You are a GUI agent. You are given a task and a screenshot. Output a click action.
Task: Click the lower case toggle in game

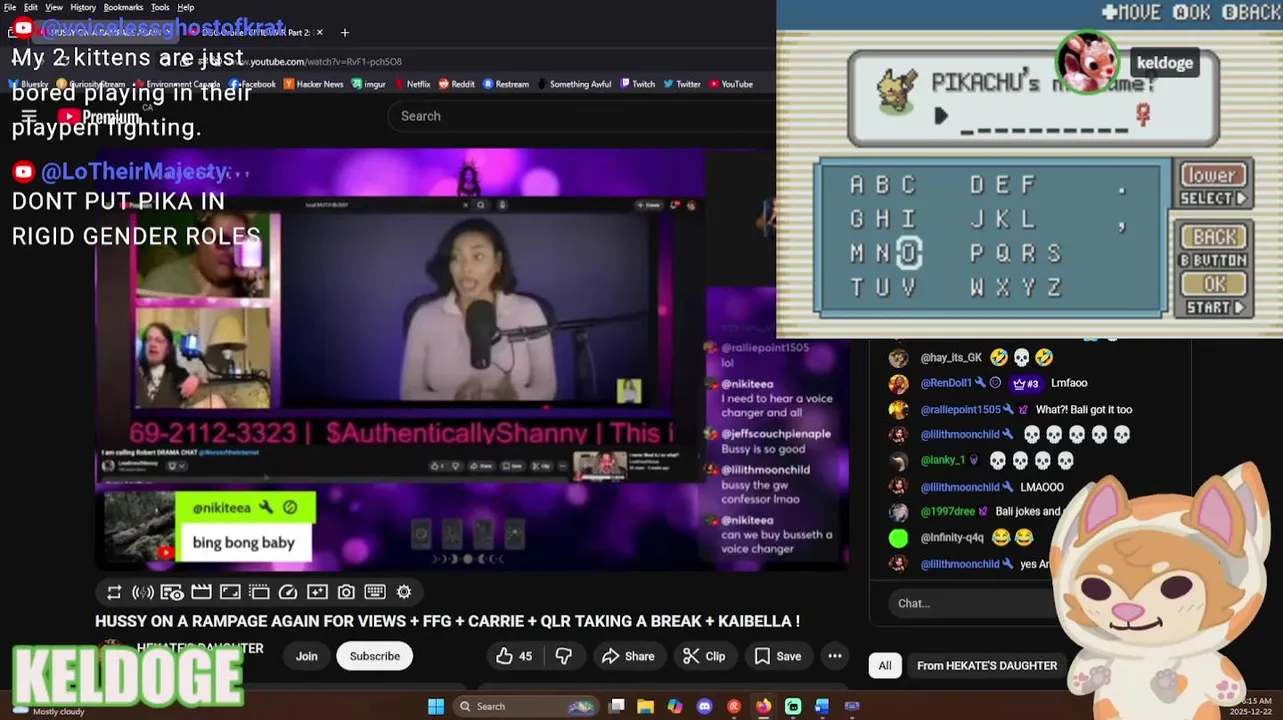coord(1212,175)
